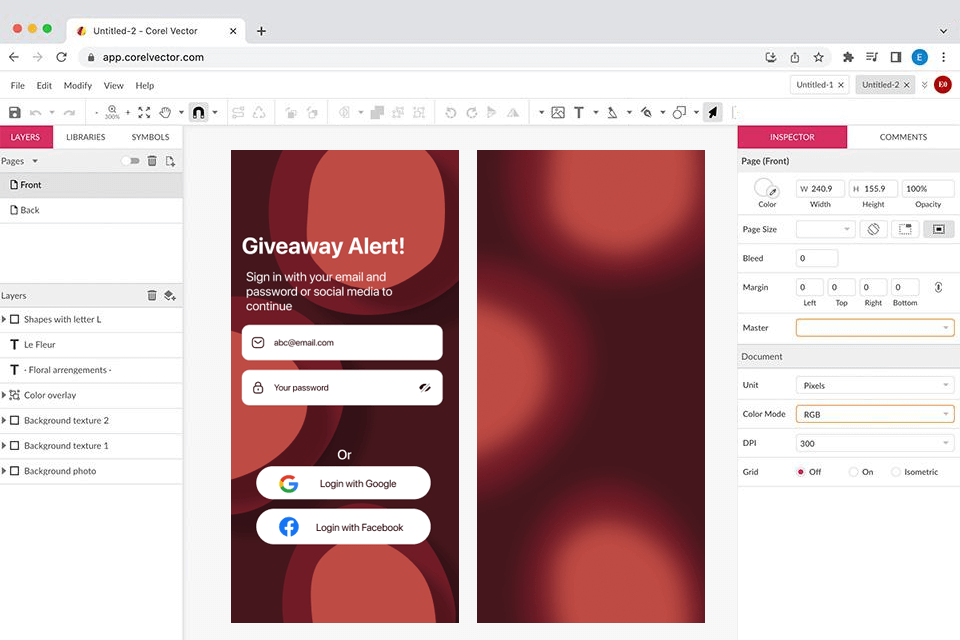
Task: Select the pointer selection tool
Action: tap(713, 113)
